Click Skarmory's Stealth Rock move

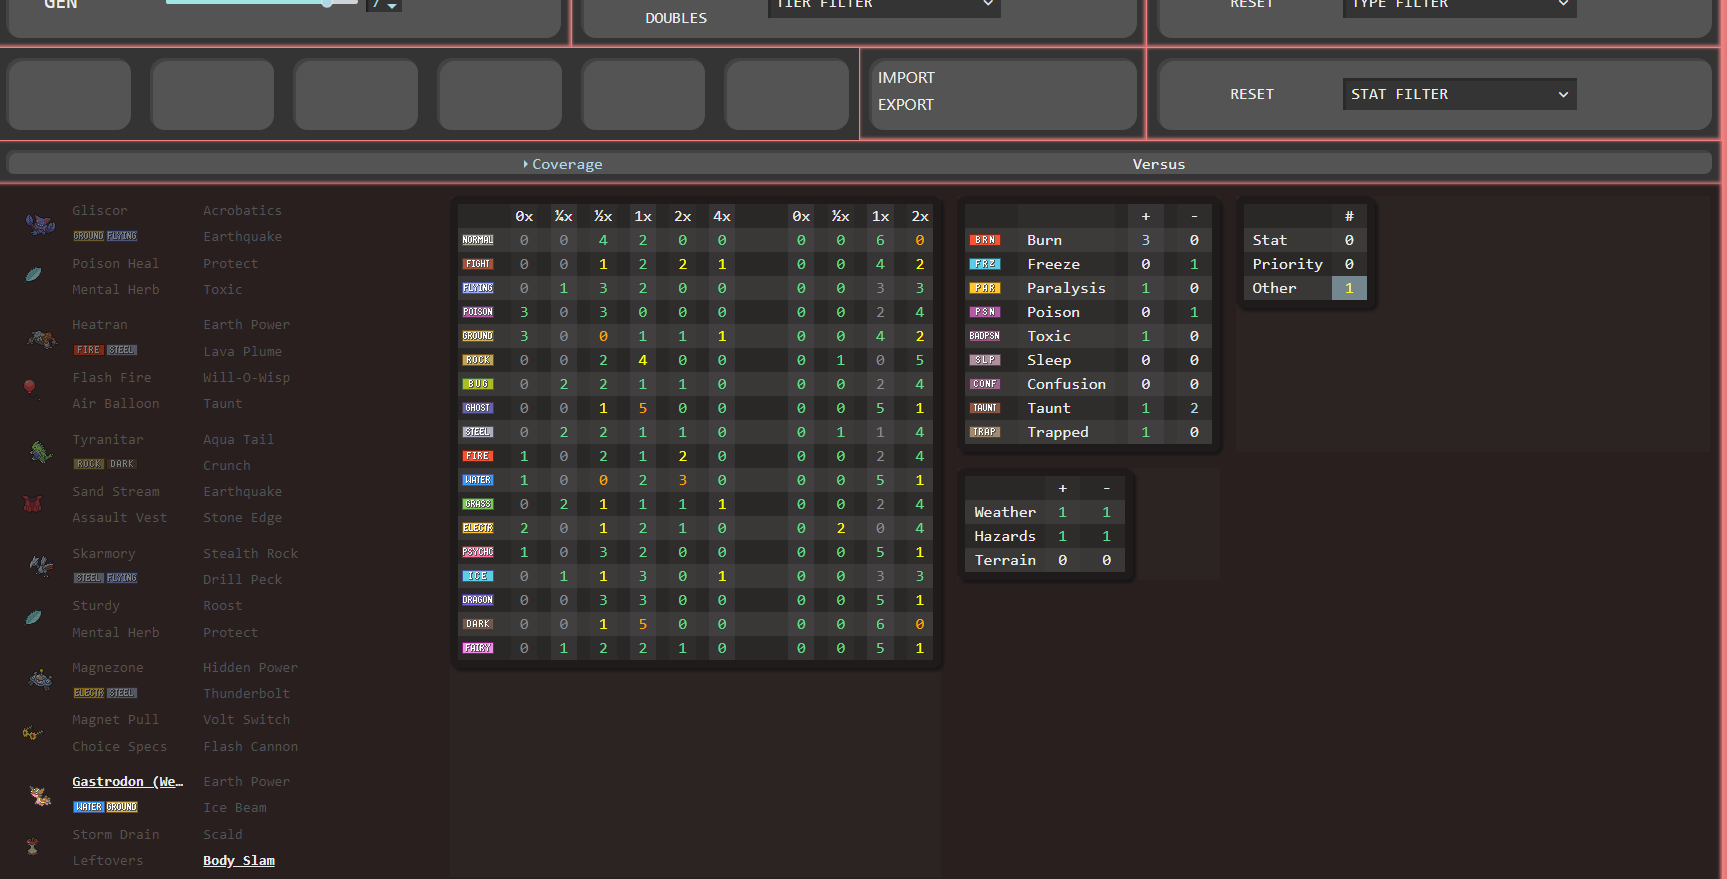click(250, 554)
